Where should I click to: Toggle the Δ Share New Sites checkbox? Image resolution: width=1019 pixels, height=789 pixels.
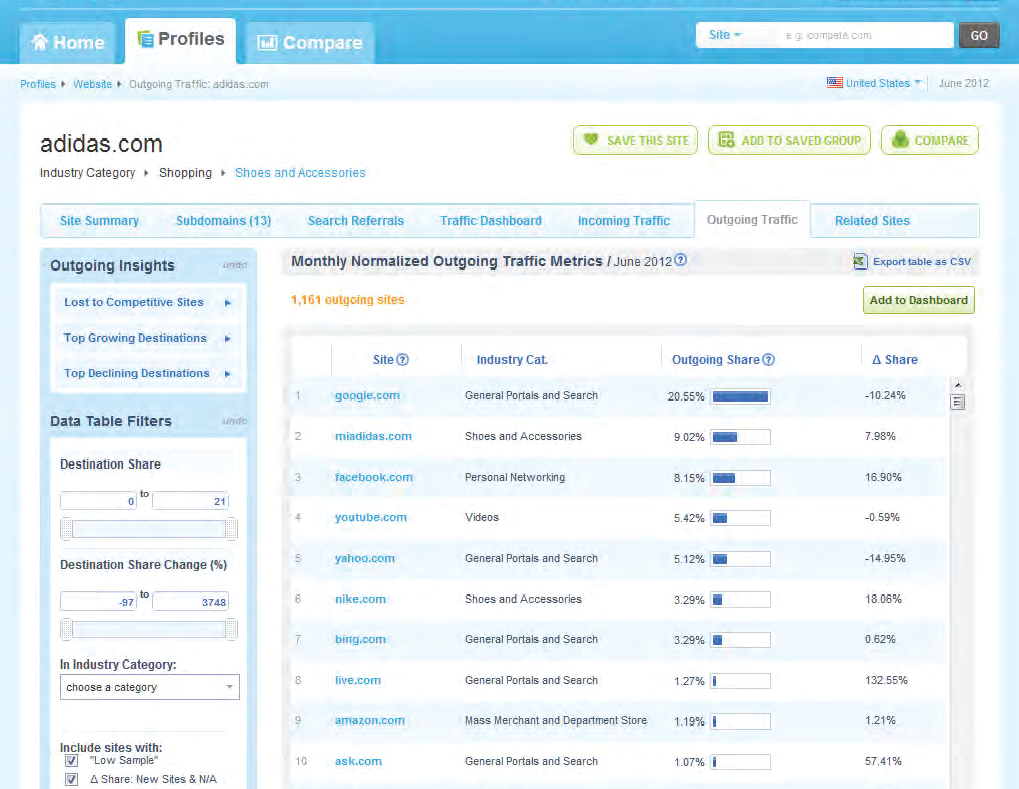71,779
